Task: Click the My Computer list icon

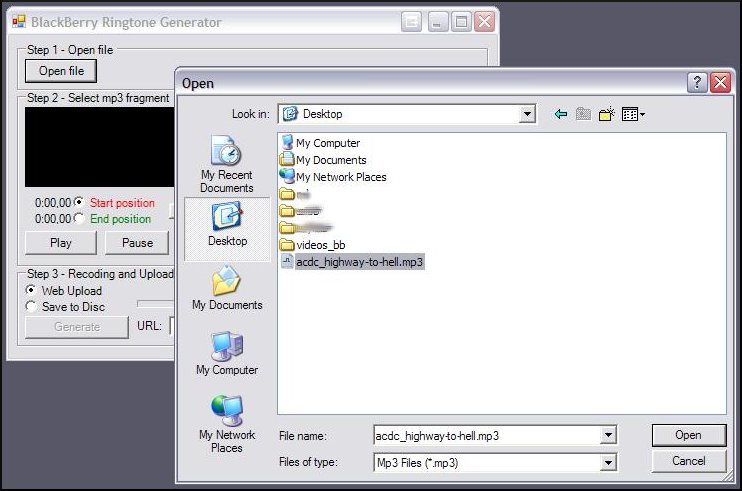Action: point(287,142)
